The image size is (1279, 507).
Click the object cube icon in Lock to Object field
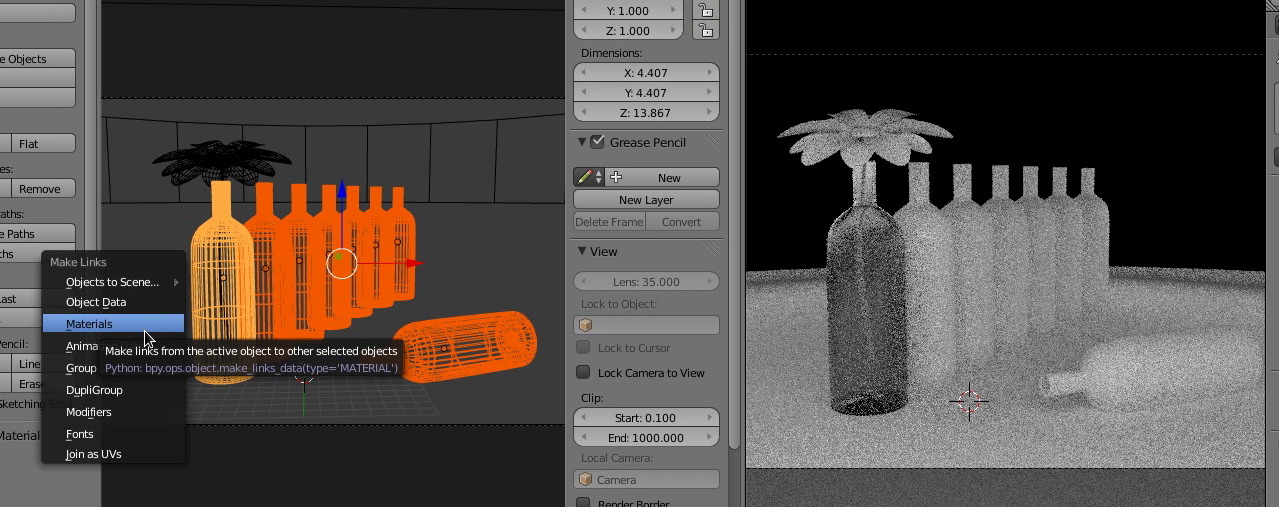pyautogui.click(x=587, y=325)
